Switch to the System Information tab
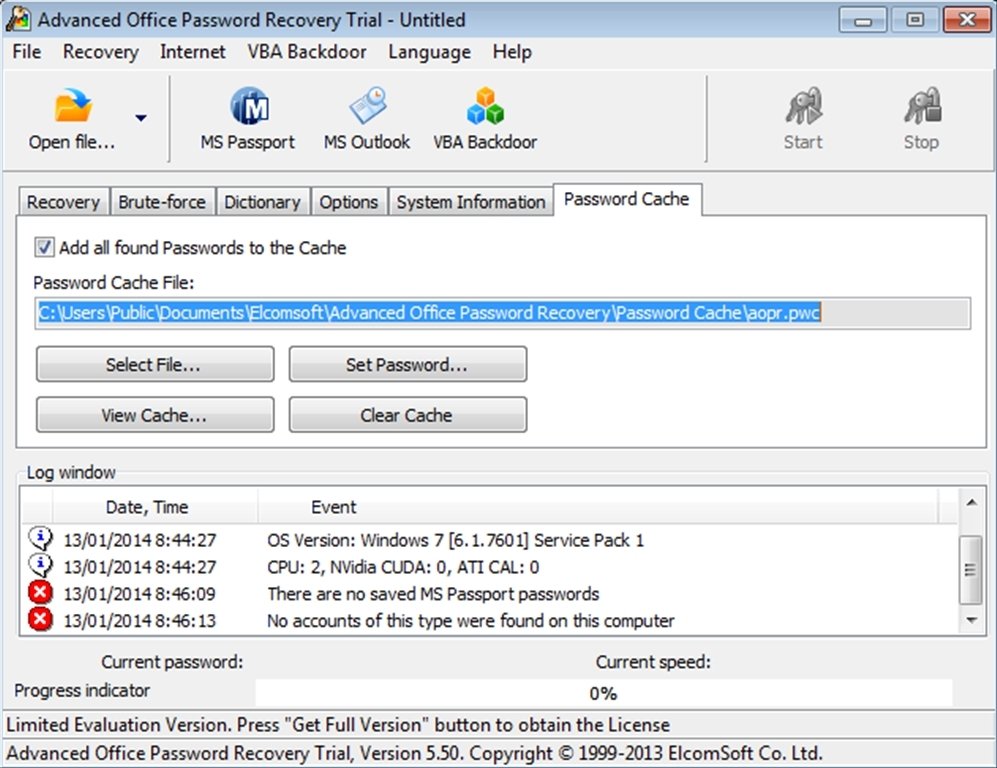Viewport: 997px width, 768px height. point(471,202)
